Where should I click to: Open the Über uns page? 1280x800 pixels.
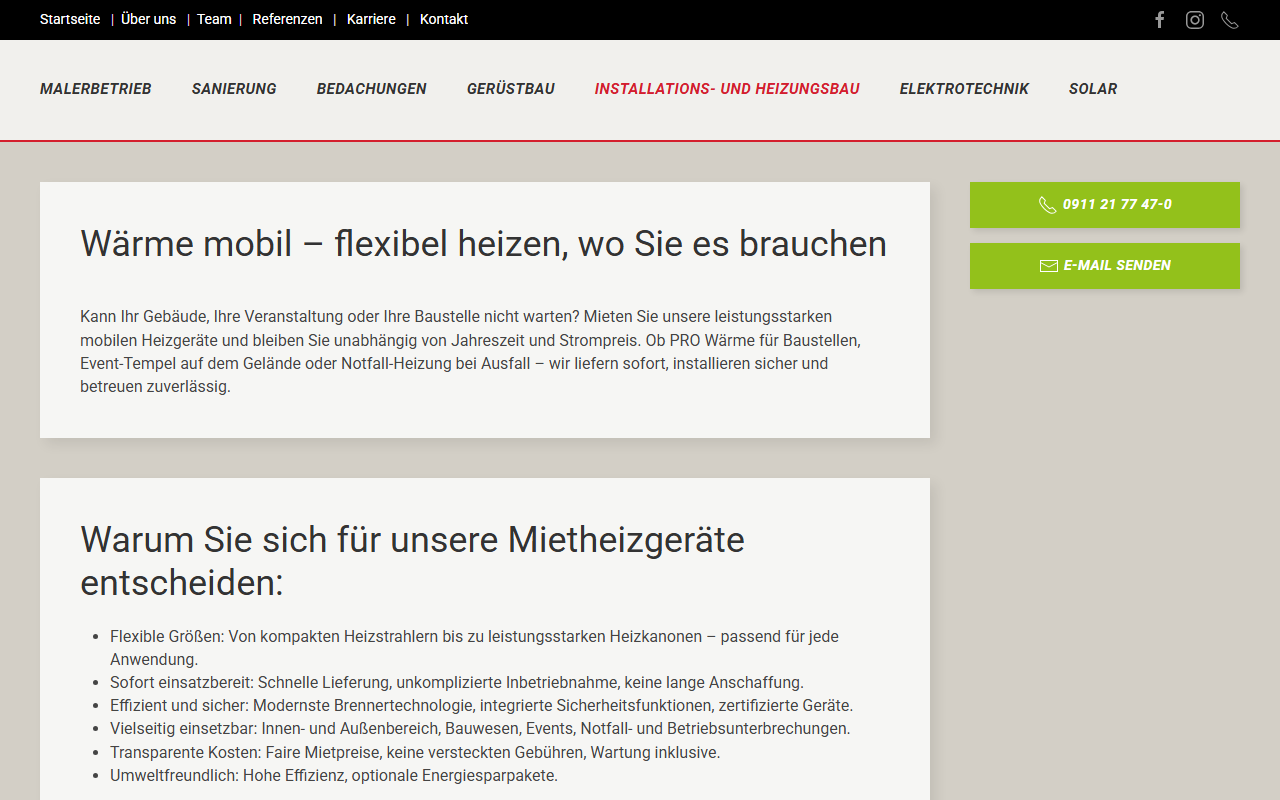148,19
